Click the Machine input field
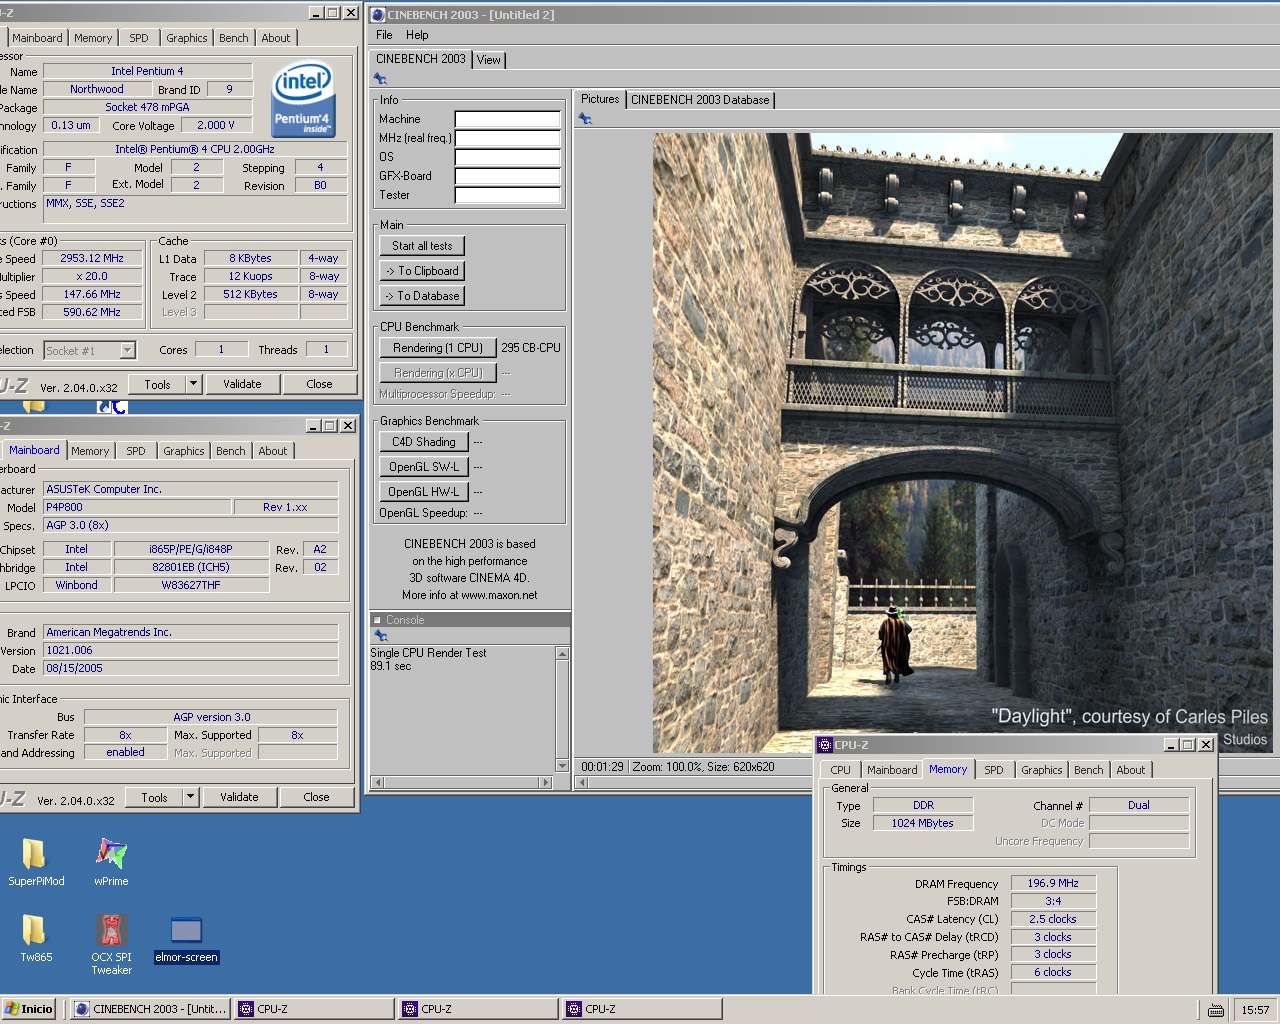Image resolution: width=1280 pixels, height=1024 pixels. 507,119
